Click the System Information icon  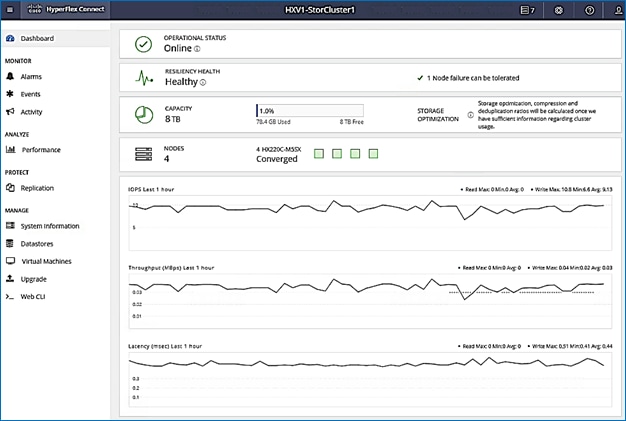click(x=10, y=225)
